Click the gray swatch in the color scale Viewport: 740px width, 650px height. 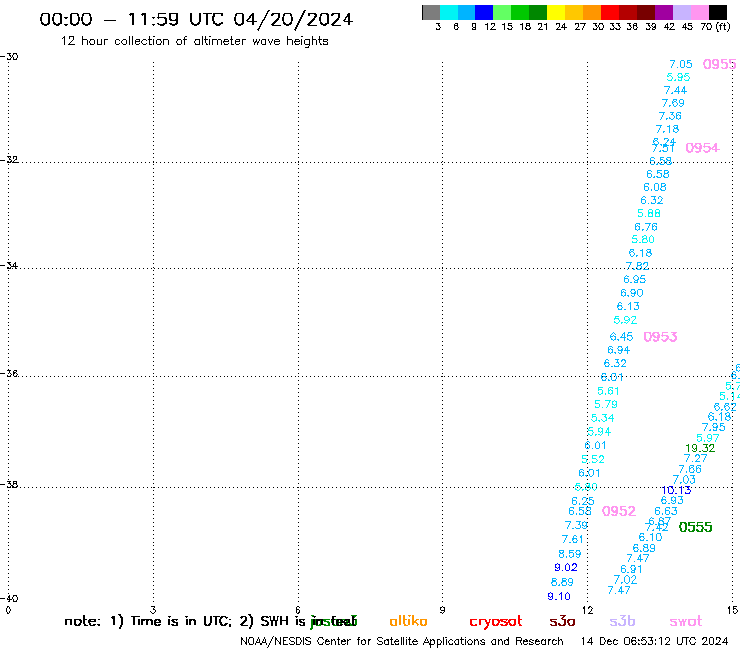[x=431, y=12]
